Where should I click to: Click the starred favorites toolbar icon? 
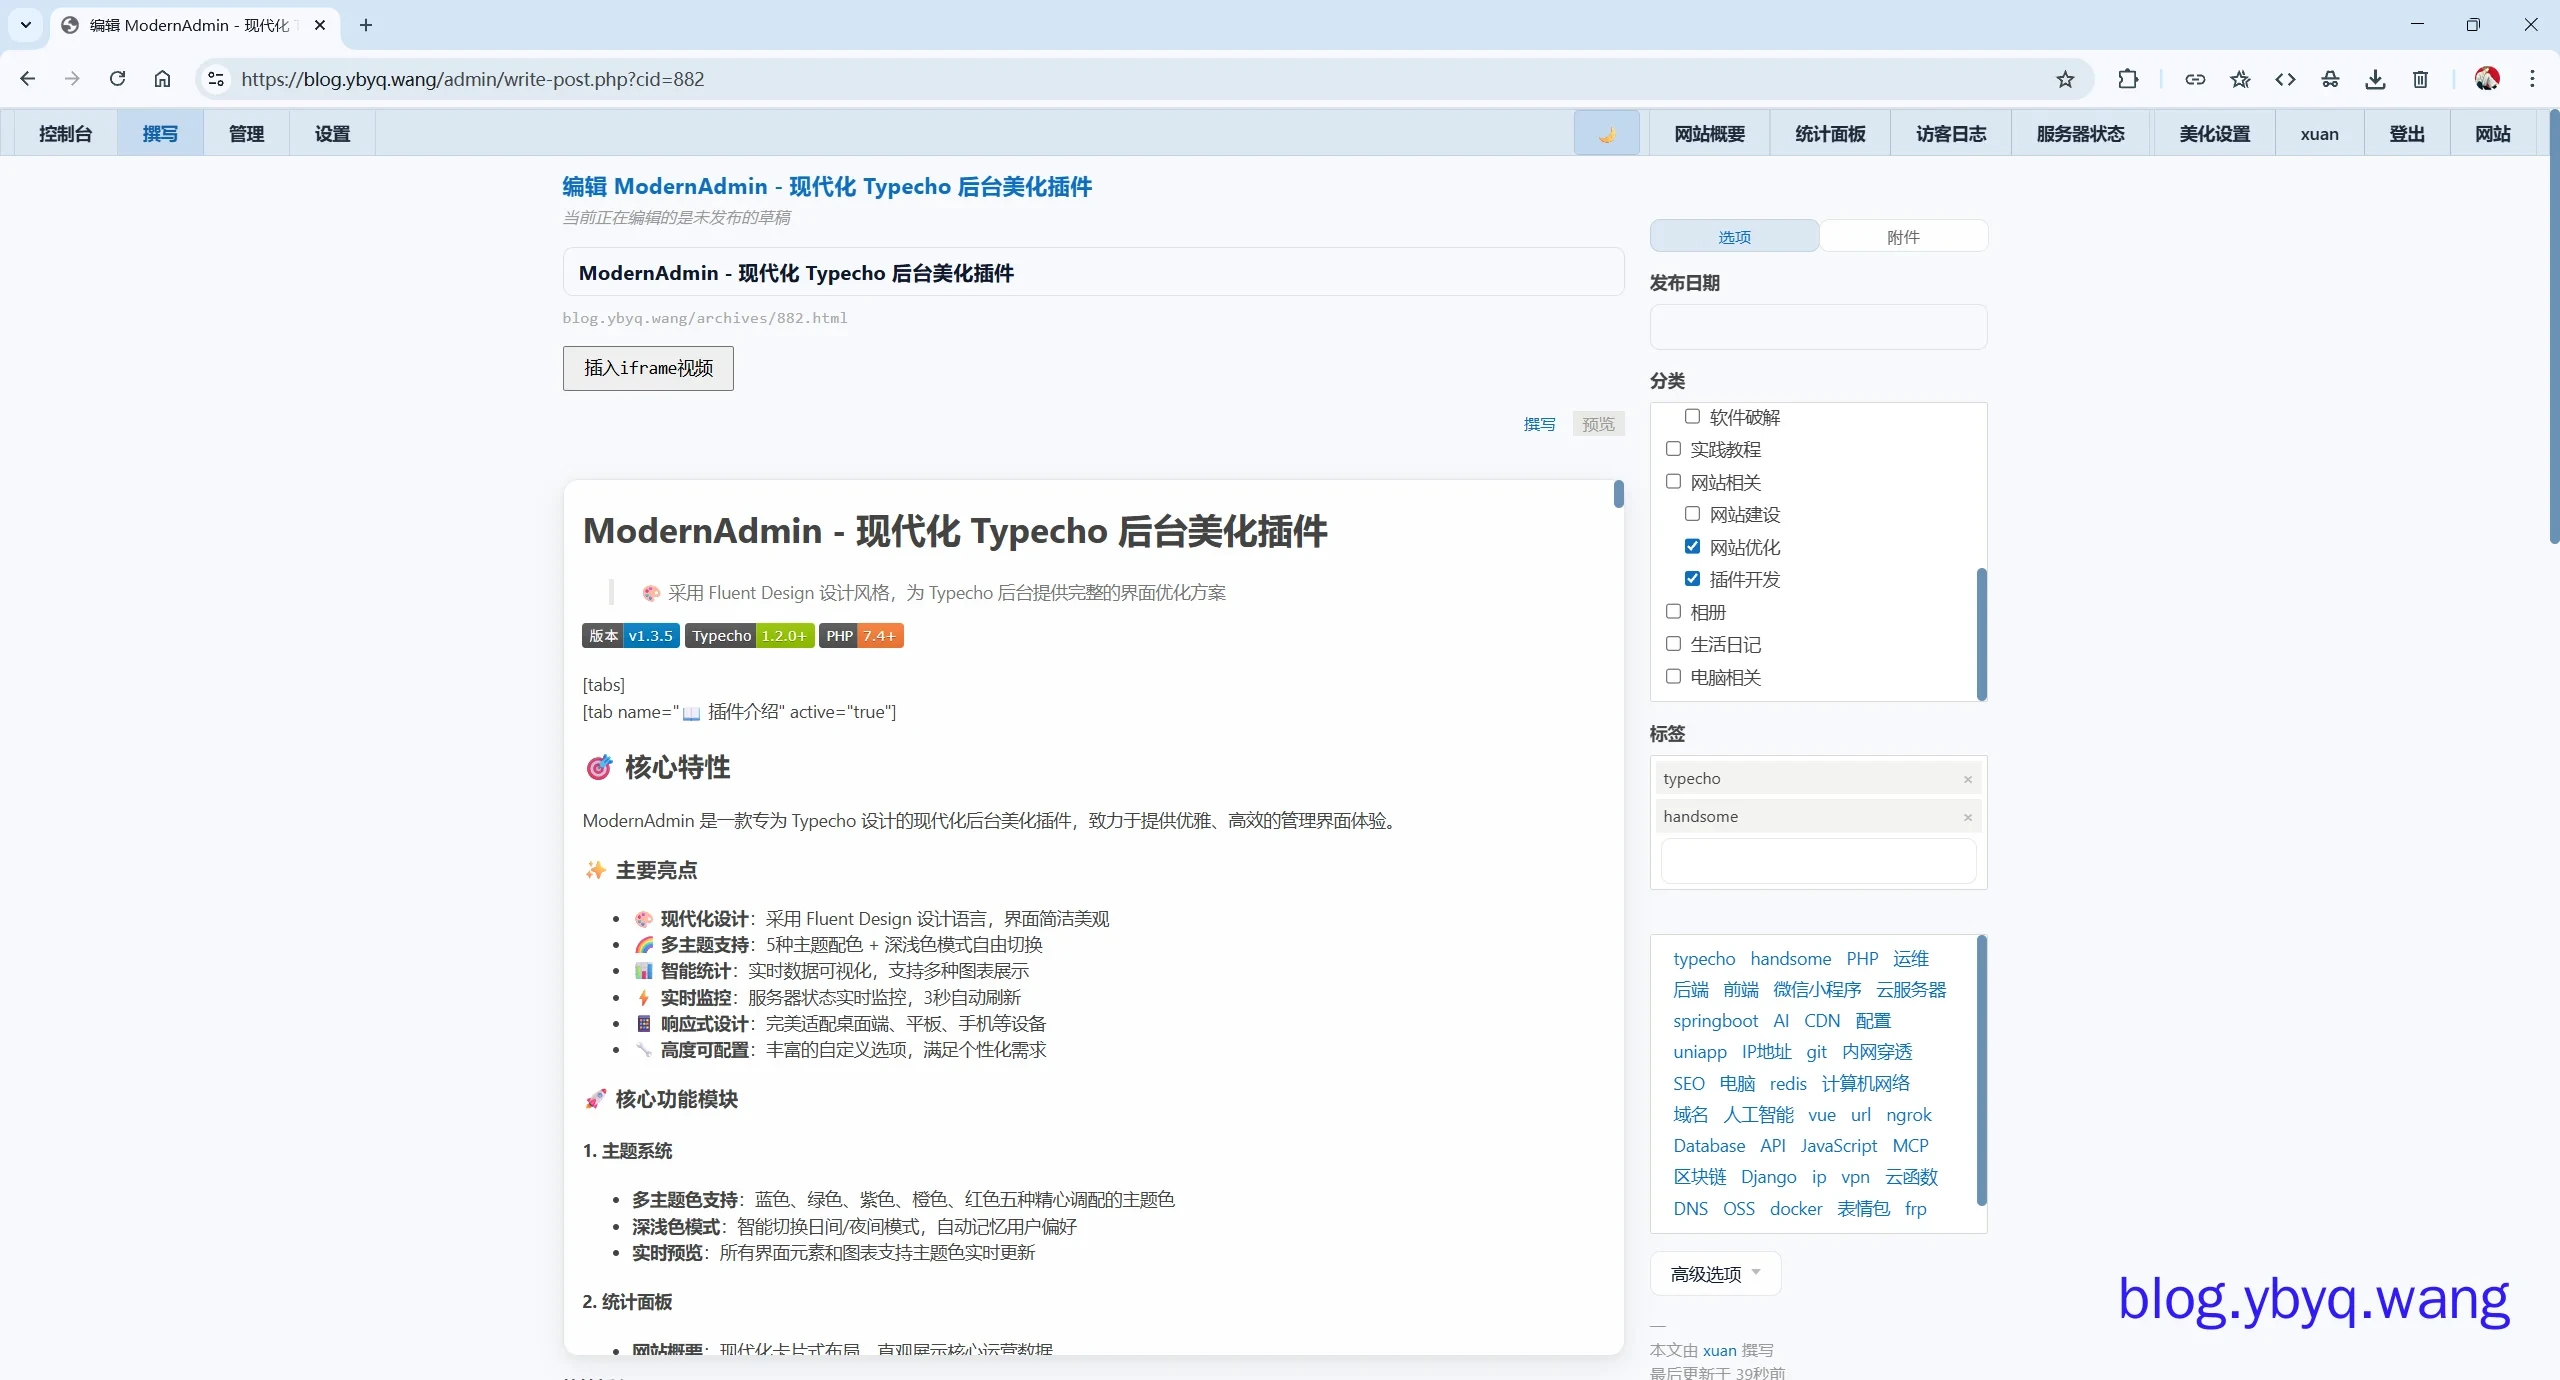pos(2240,79)
